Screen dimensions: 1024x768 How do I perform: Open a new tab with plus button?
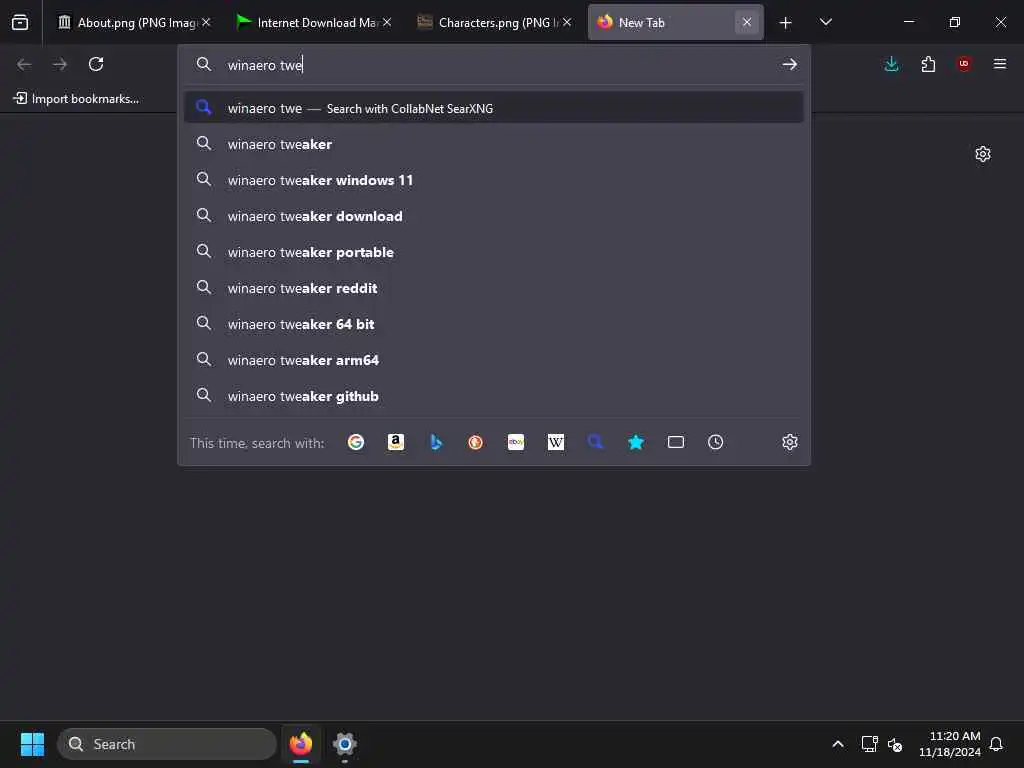tap(786, 23)
